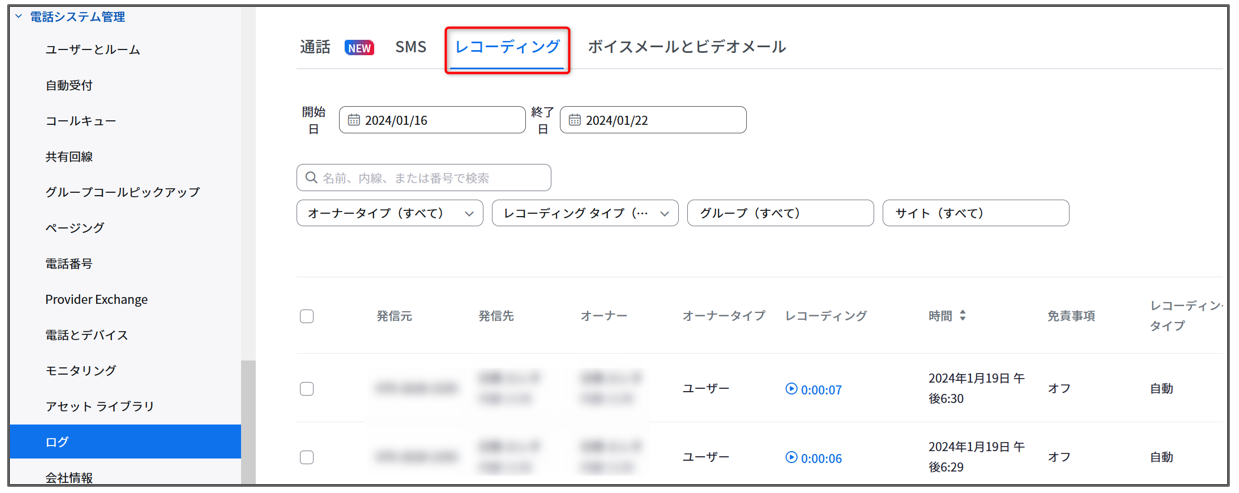
Task: Switch to the SMS tab
Action: tap(411, 47)
